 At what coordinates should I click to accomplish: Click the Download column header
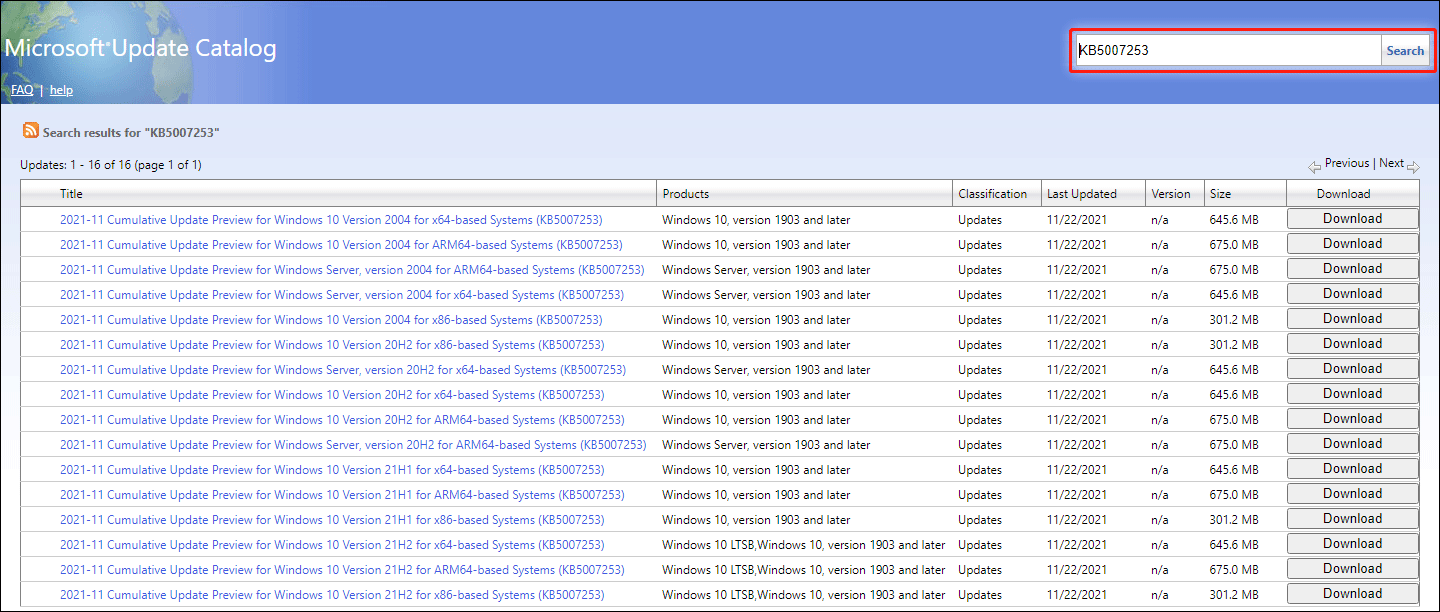tap(1343, 194)
